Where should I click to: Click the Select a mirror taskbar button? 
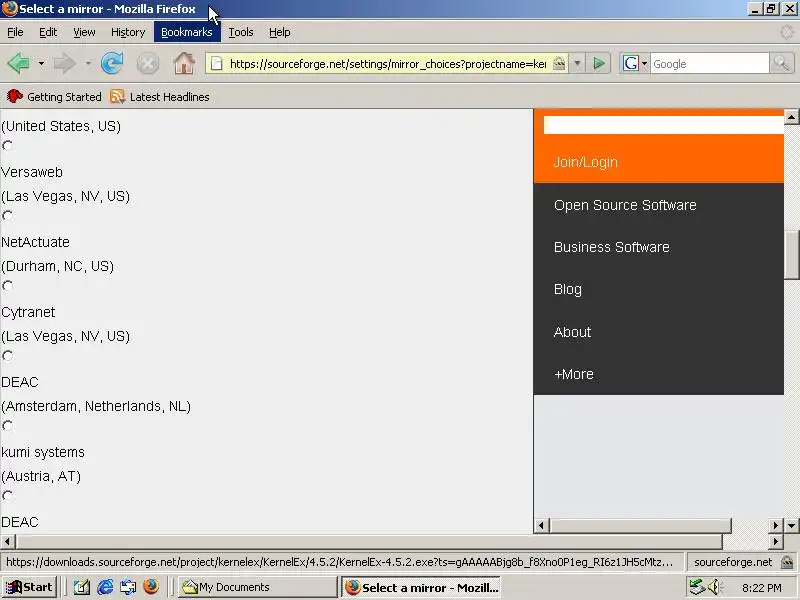(x=421, y=587)
